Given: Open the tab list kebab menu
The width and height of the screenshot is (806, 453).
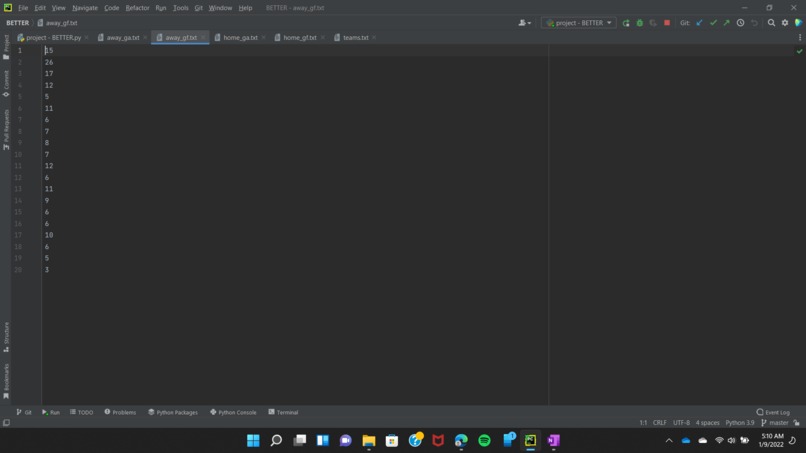Looking at the screenshot, I should click(x=800, y=38).
